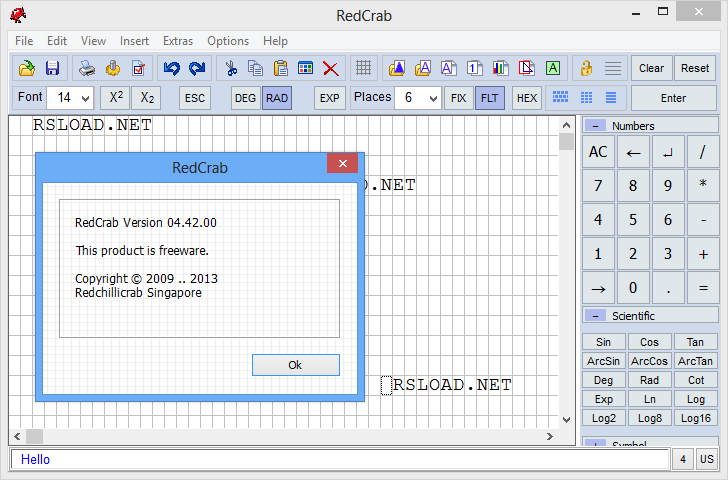Open the View menu
Screen dimensions: 728x480
coord(93,41)
